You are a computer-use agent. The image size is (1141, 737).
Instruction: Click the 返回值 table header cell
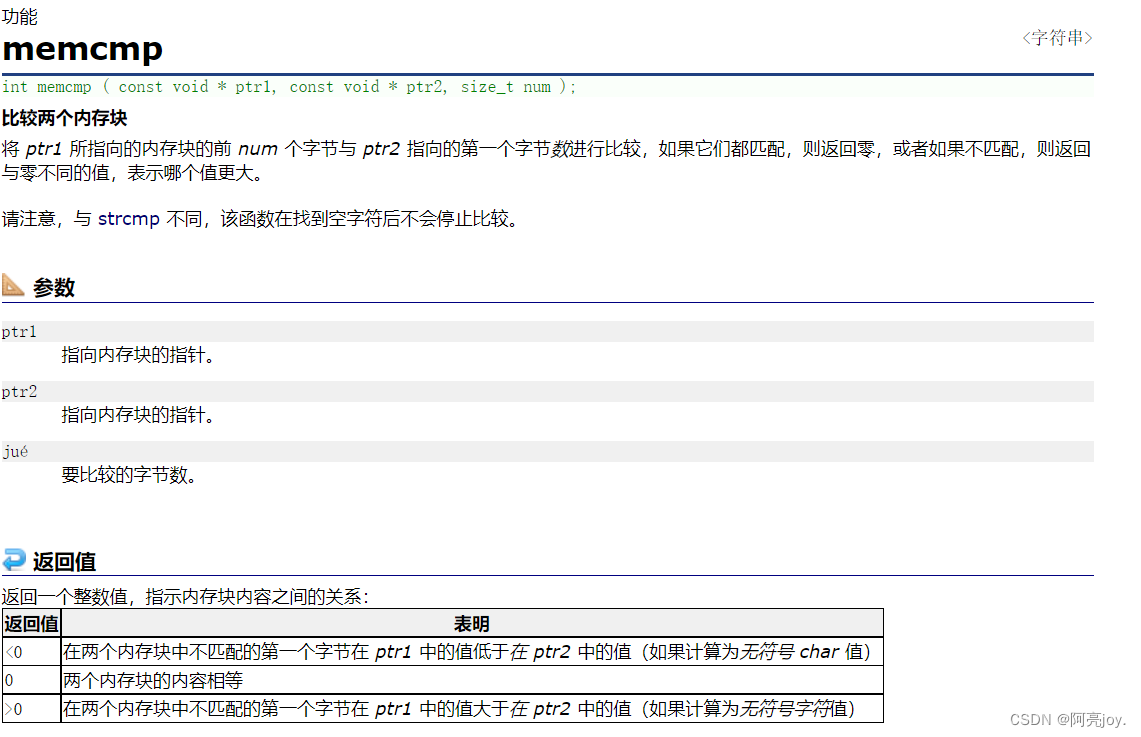(30, 623)
